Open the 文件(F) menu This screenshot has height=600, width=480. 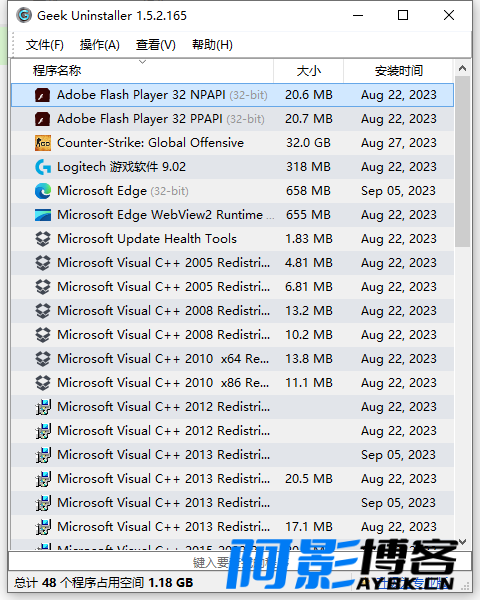coord(44,45)
